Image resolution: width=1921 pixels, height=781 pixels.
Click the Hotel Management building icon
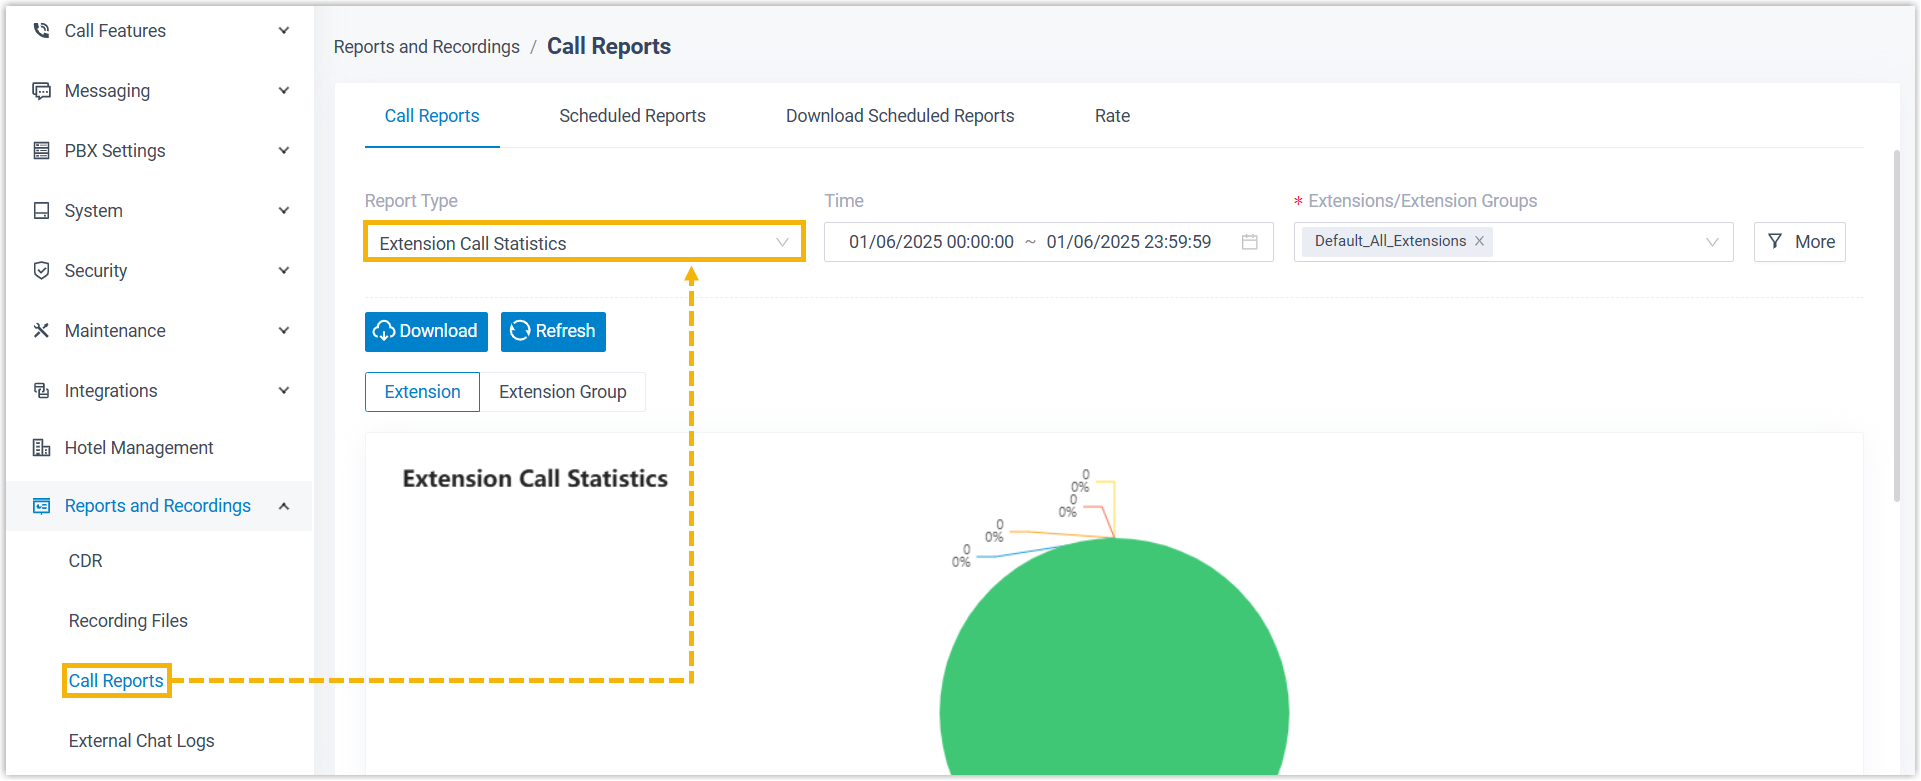point(41,448)
